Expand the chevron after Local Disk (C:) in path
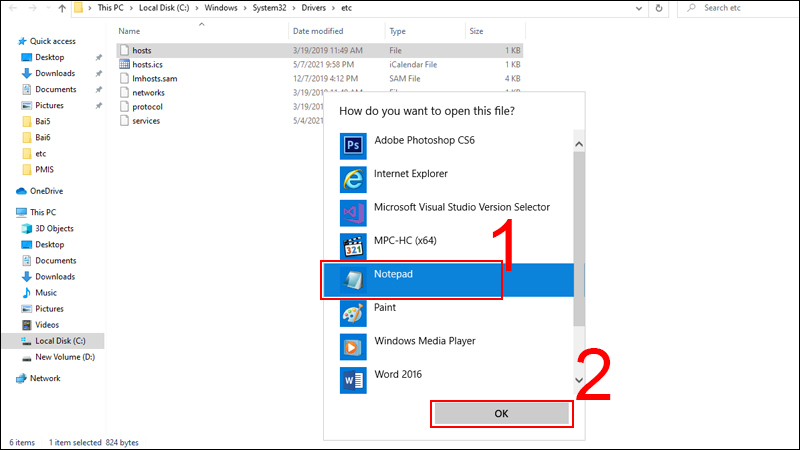Viewport: 800px width, 450px height. point(197,8)
